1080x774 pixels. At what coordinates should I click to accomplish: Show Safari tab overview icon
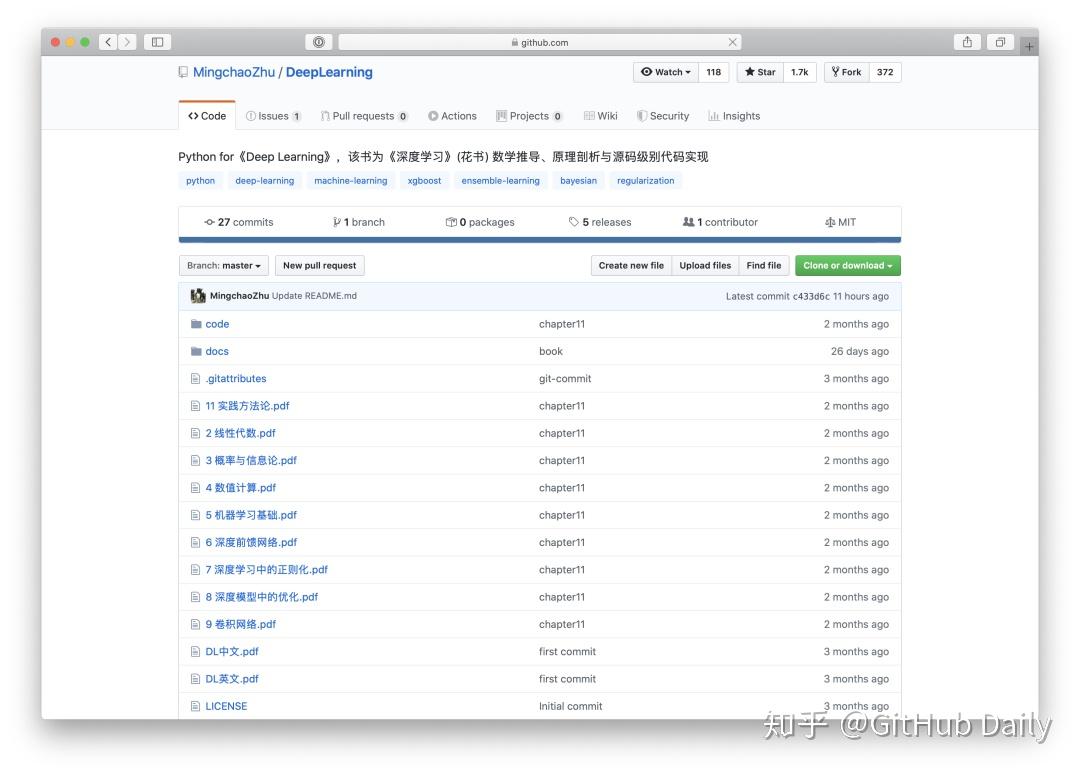[x=1000, y=42]
